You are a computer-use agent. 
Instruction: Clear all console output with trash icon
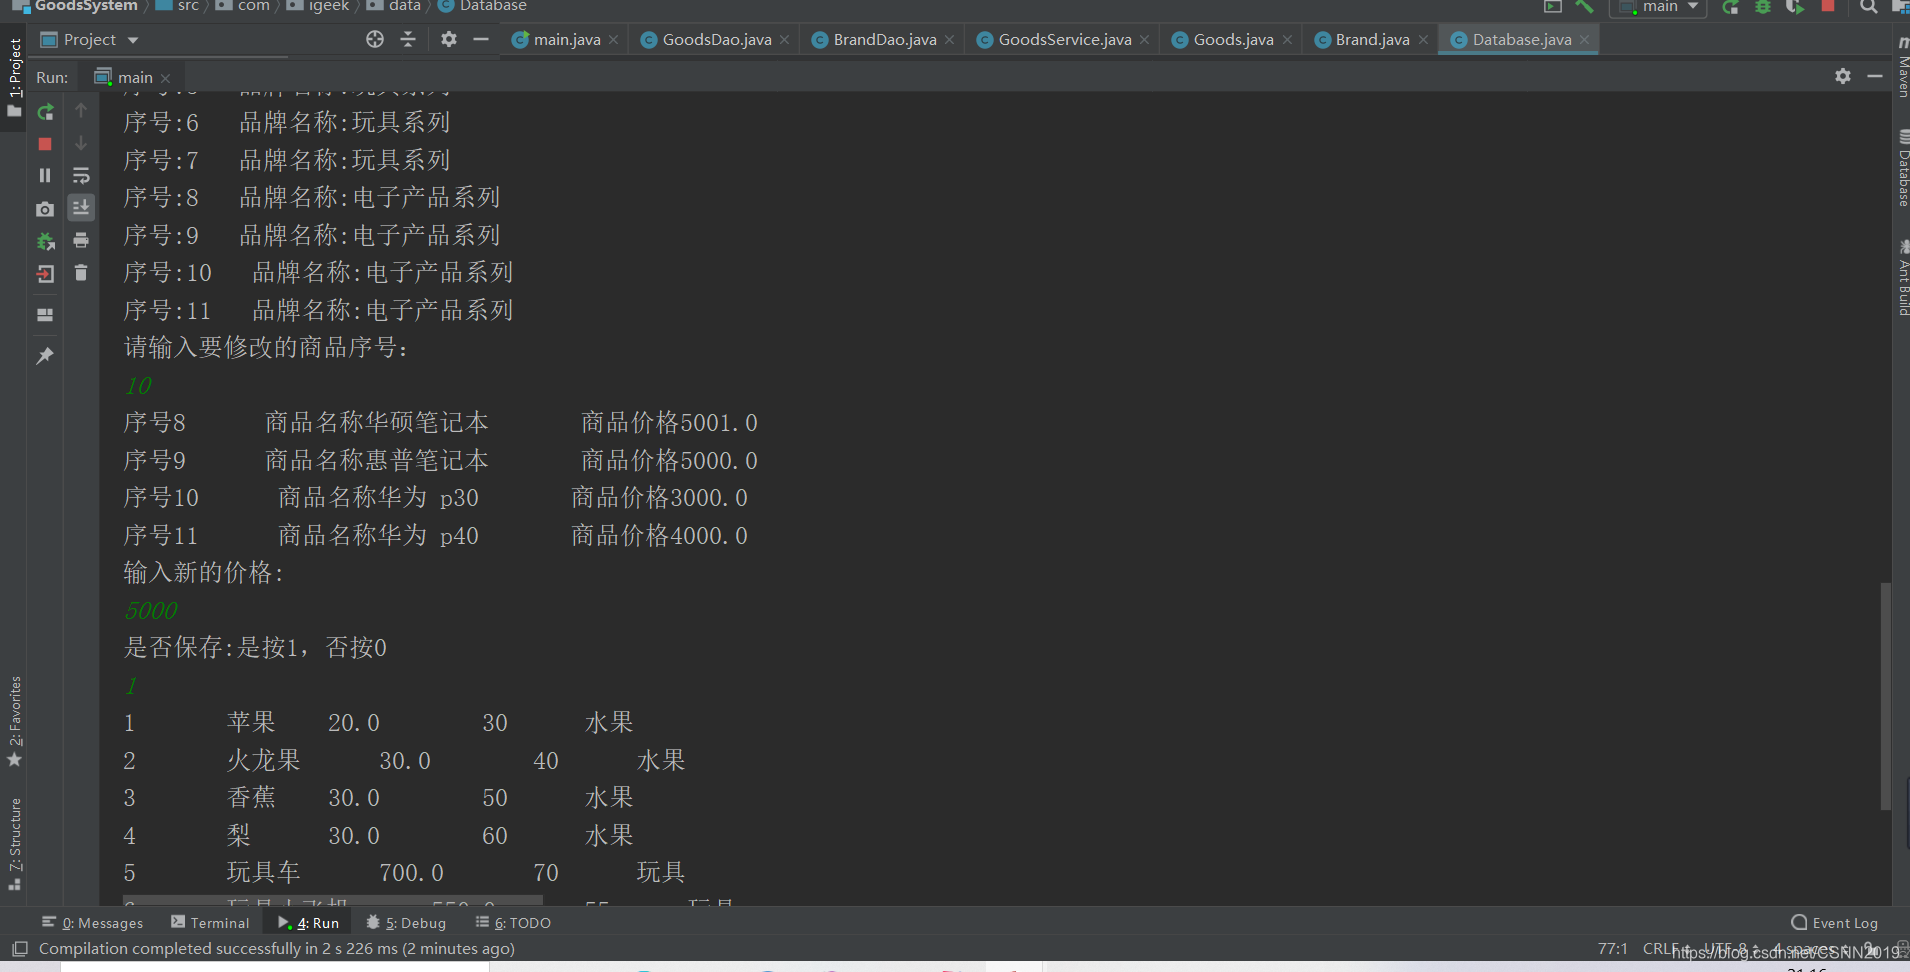[x=81, y=272]
